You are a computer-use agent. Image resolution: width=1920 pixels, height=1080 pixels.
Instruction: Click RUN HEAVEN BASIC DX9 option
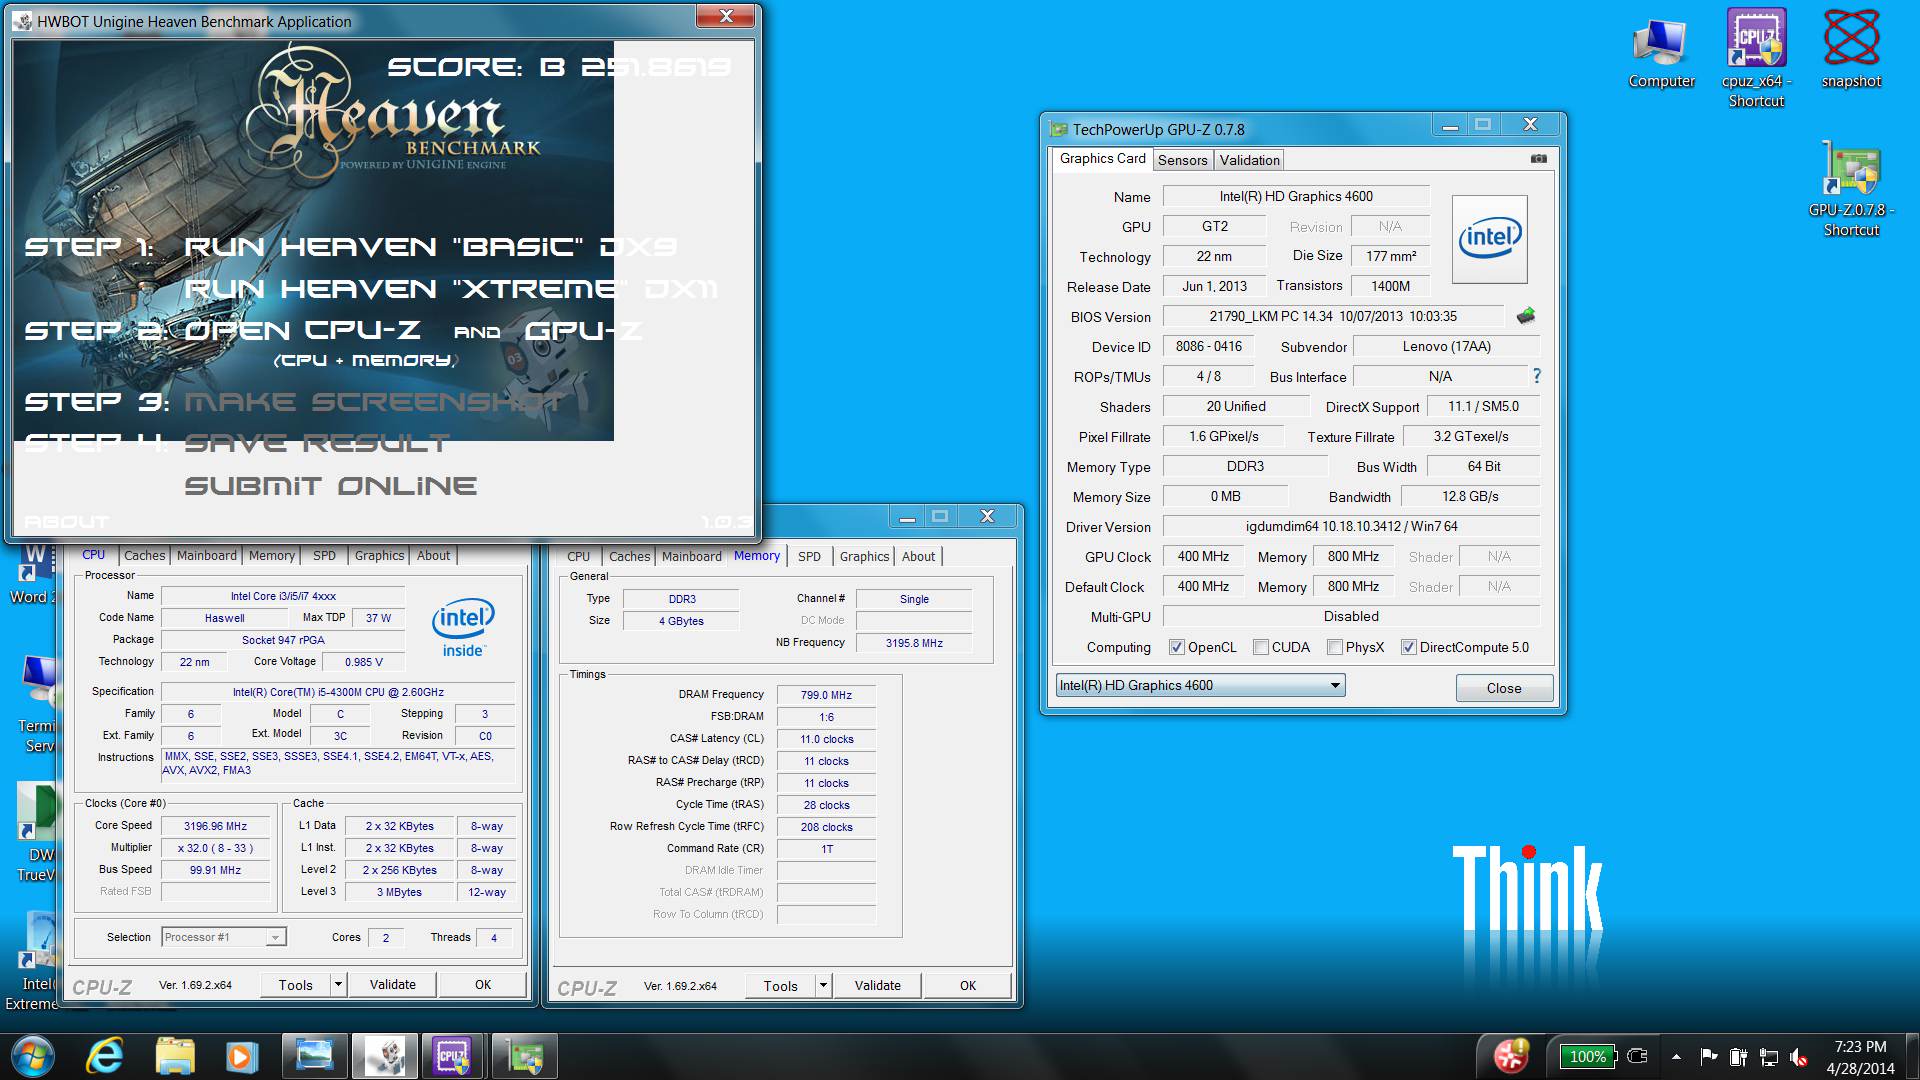click(x=431, y=247)
